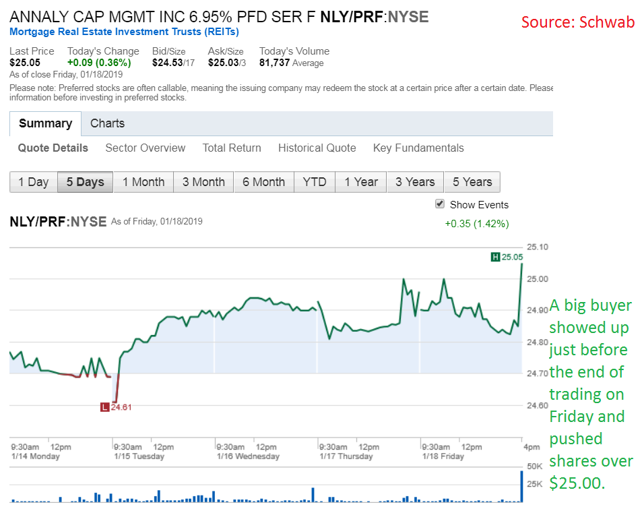
Task: Open the Sector Overview sub-tab
Action: tap(145, 148)
